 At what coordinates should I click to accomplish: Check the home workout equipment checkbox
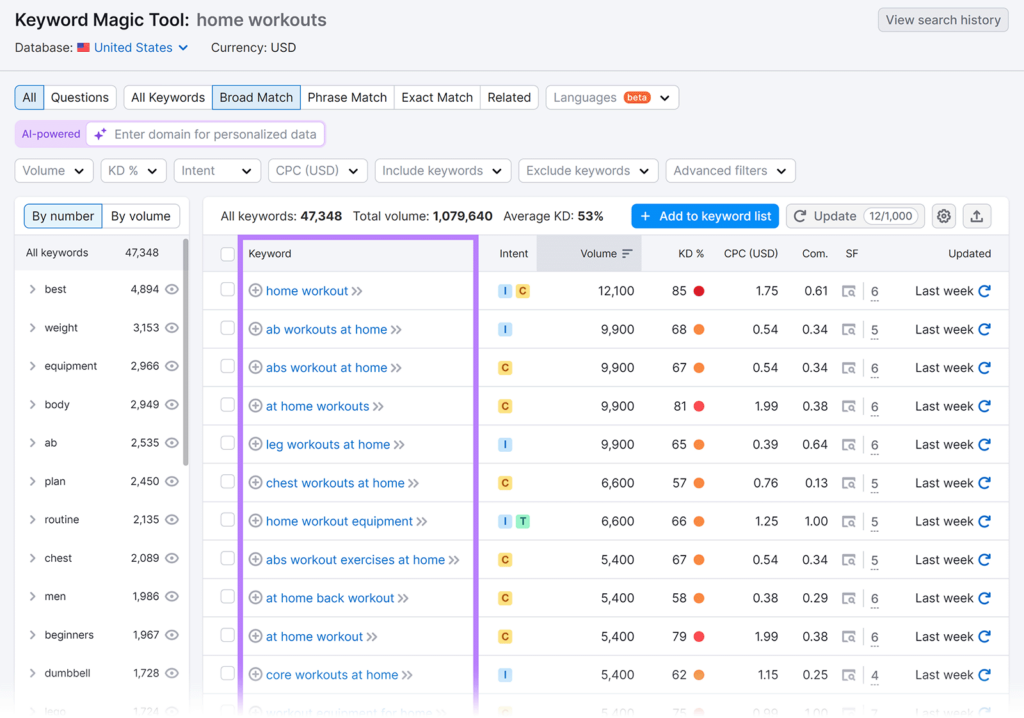(x=227, y=520)
